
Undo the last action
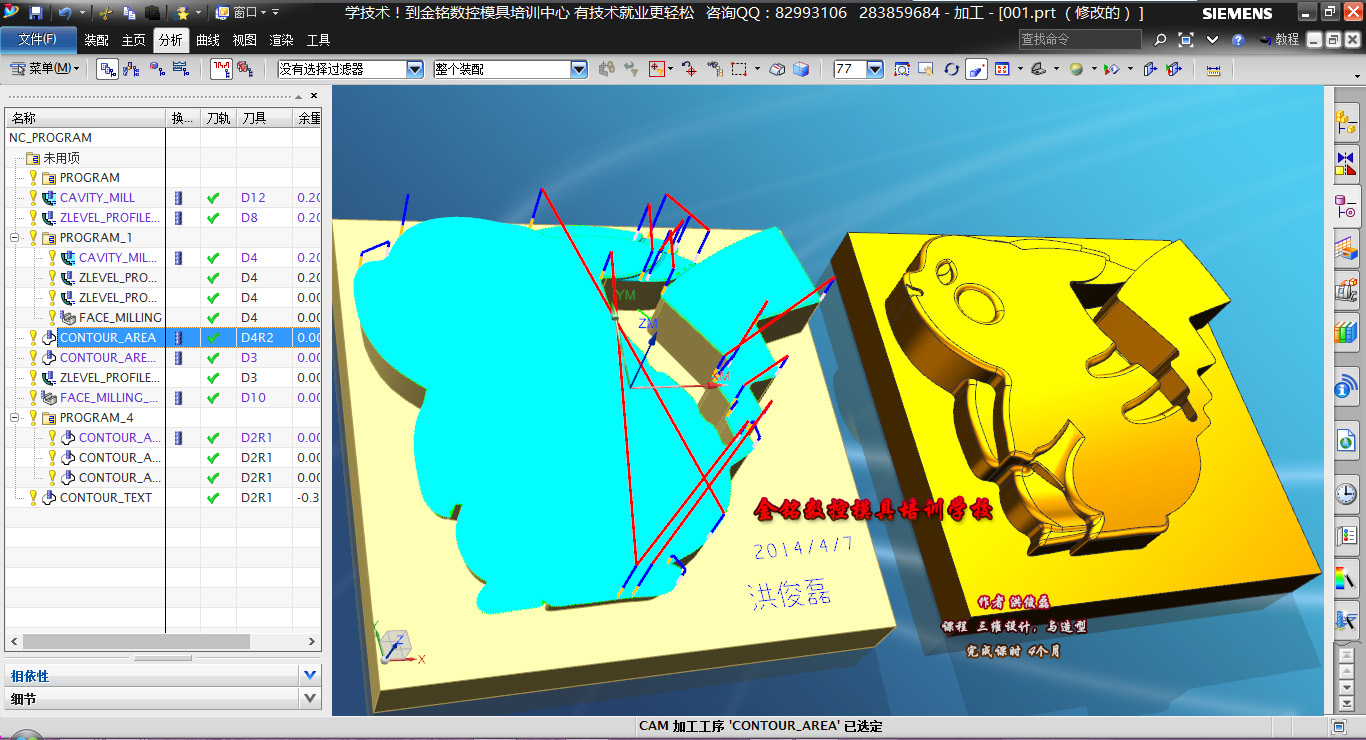65,13
